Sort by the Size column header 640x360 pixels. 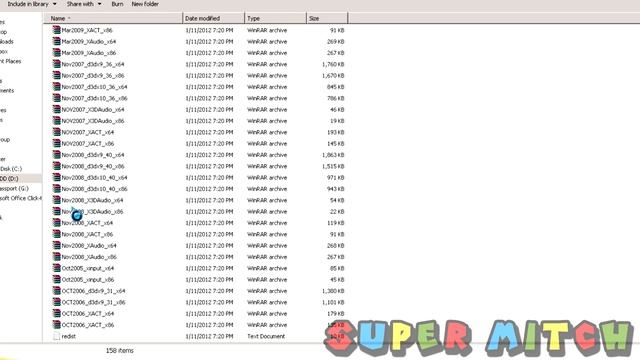coord(327,18)
